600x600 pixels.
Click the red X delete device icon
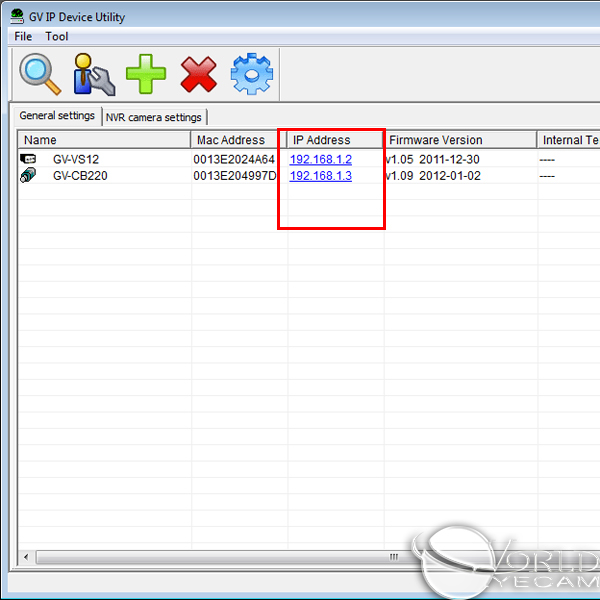(x=199, y=74)
